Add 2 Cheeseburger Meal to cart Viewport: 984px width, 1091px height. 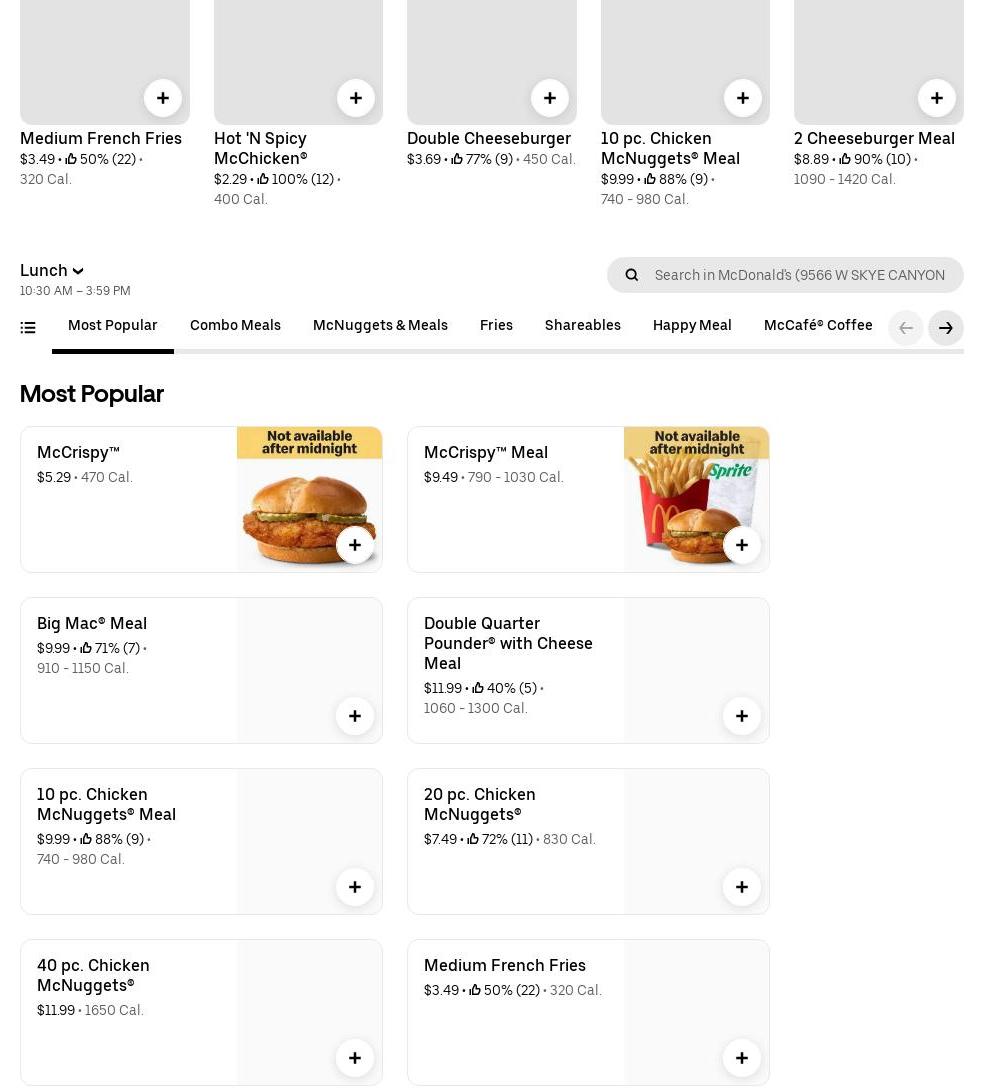pyautogui.click(x=936, y=98)
